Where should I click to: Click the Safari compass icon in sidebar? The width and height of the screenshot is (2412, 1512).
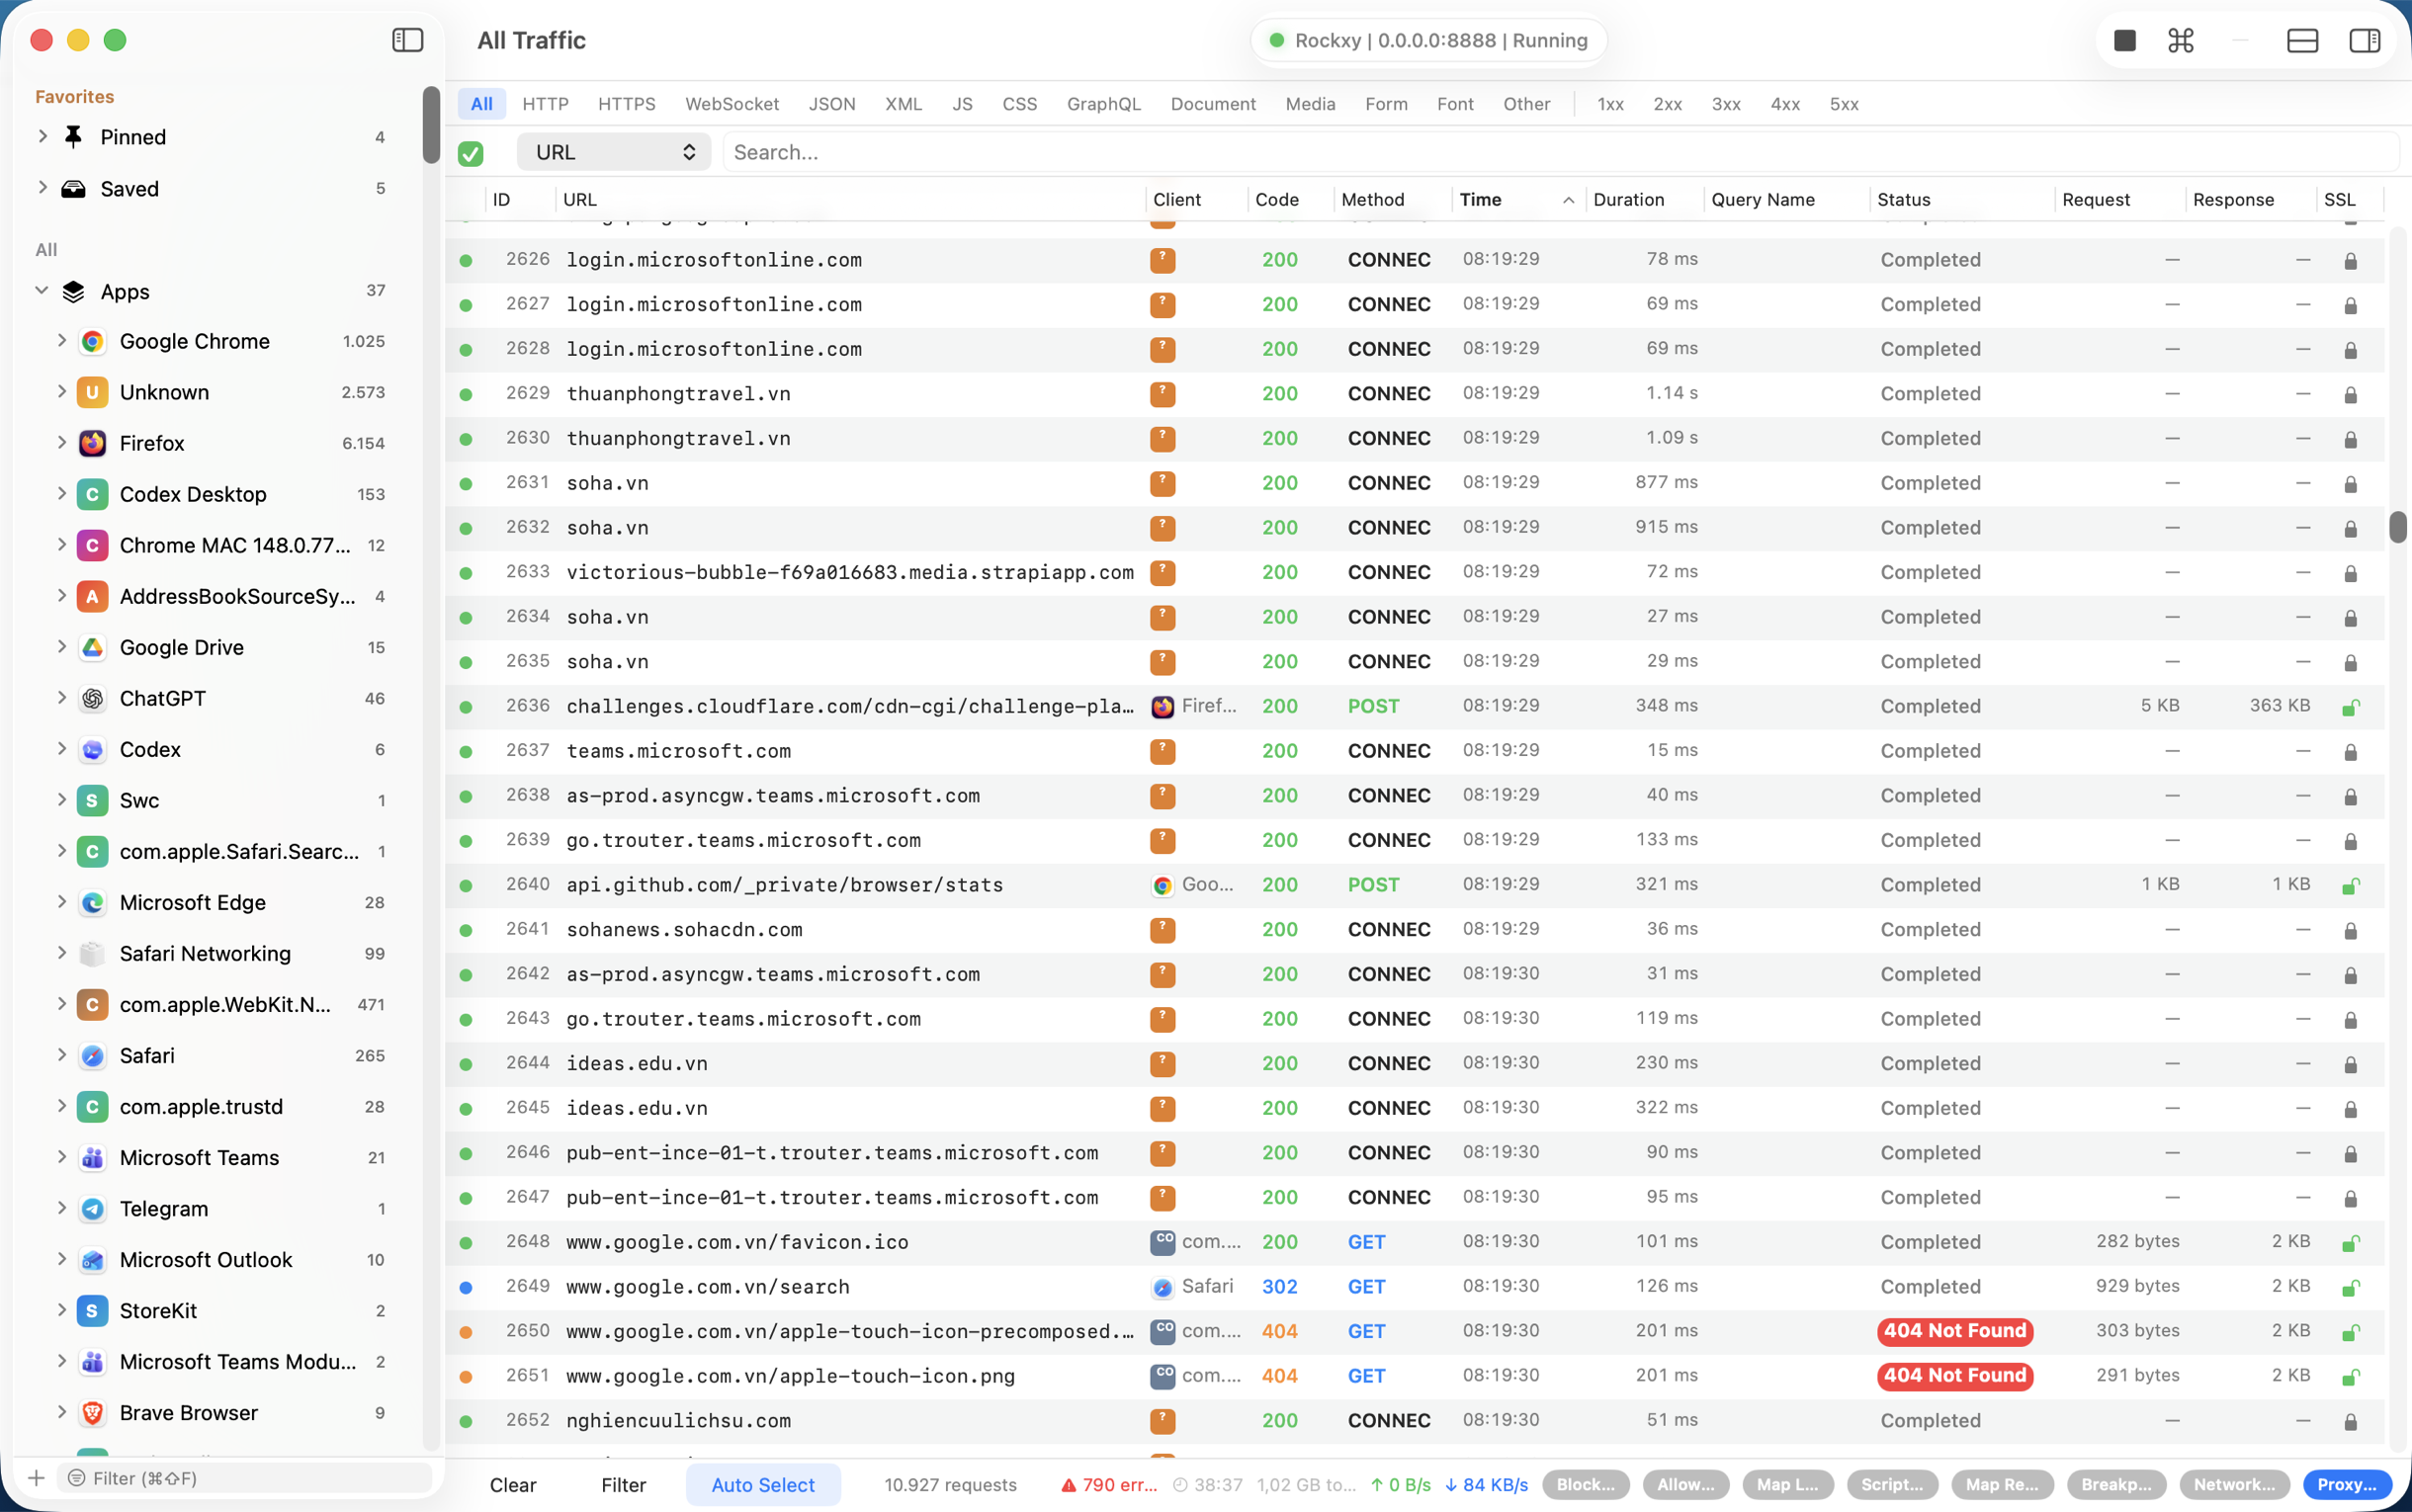(92, 1055)
